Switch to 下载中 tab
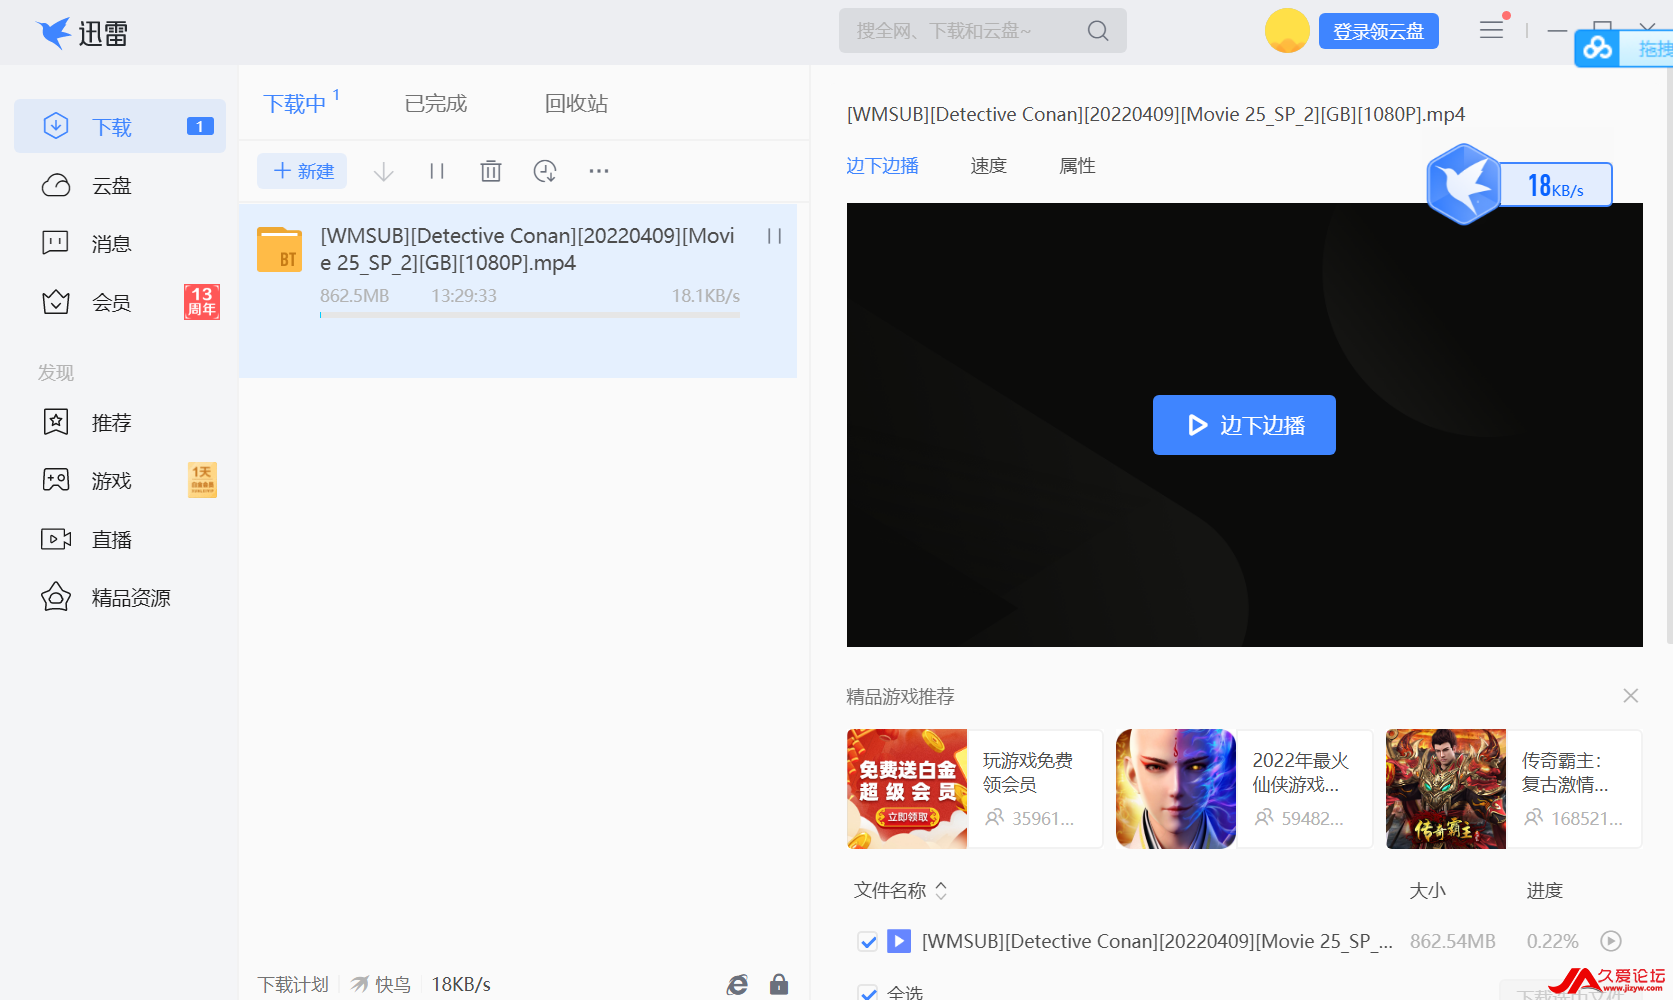Viewport: 1673px width, 1000px height. coord(295,104)
